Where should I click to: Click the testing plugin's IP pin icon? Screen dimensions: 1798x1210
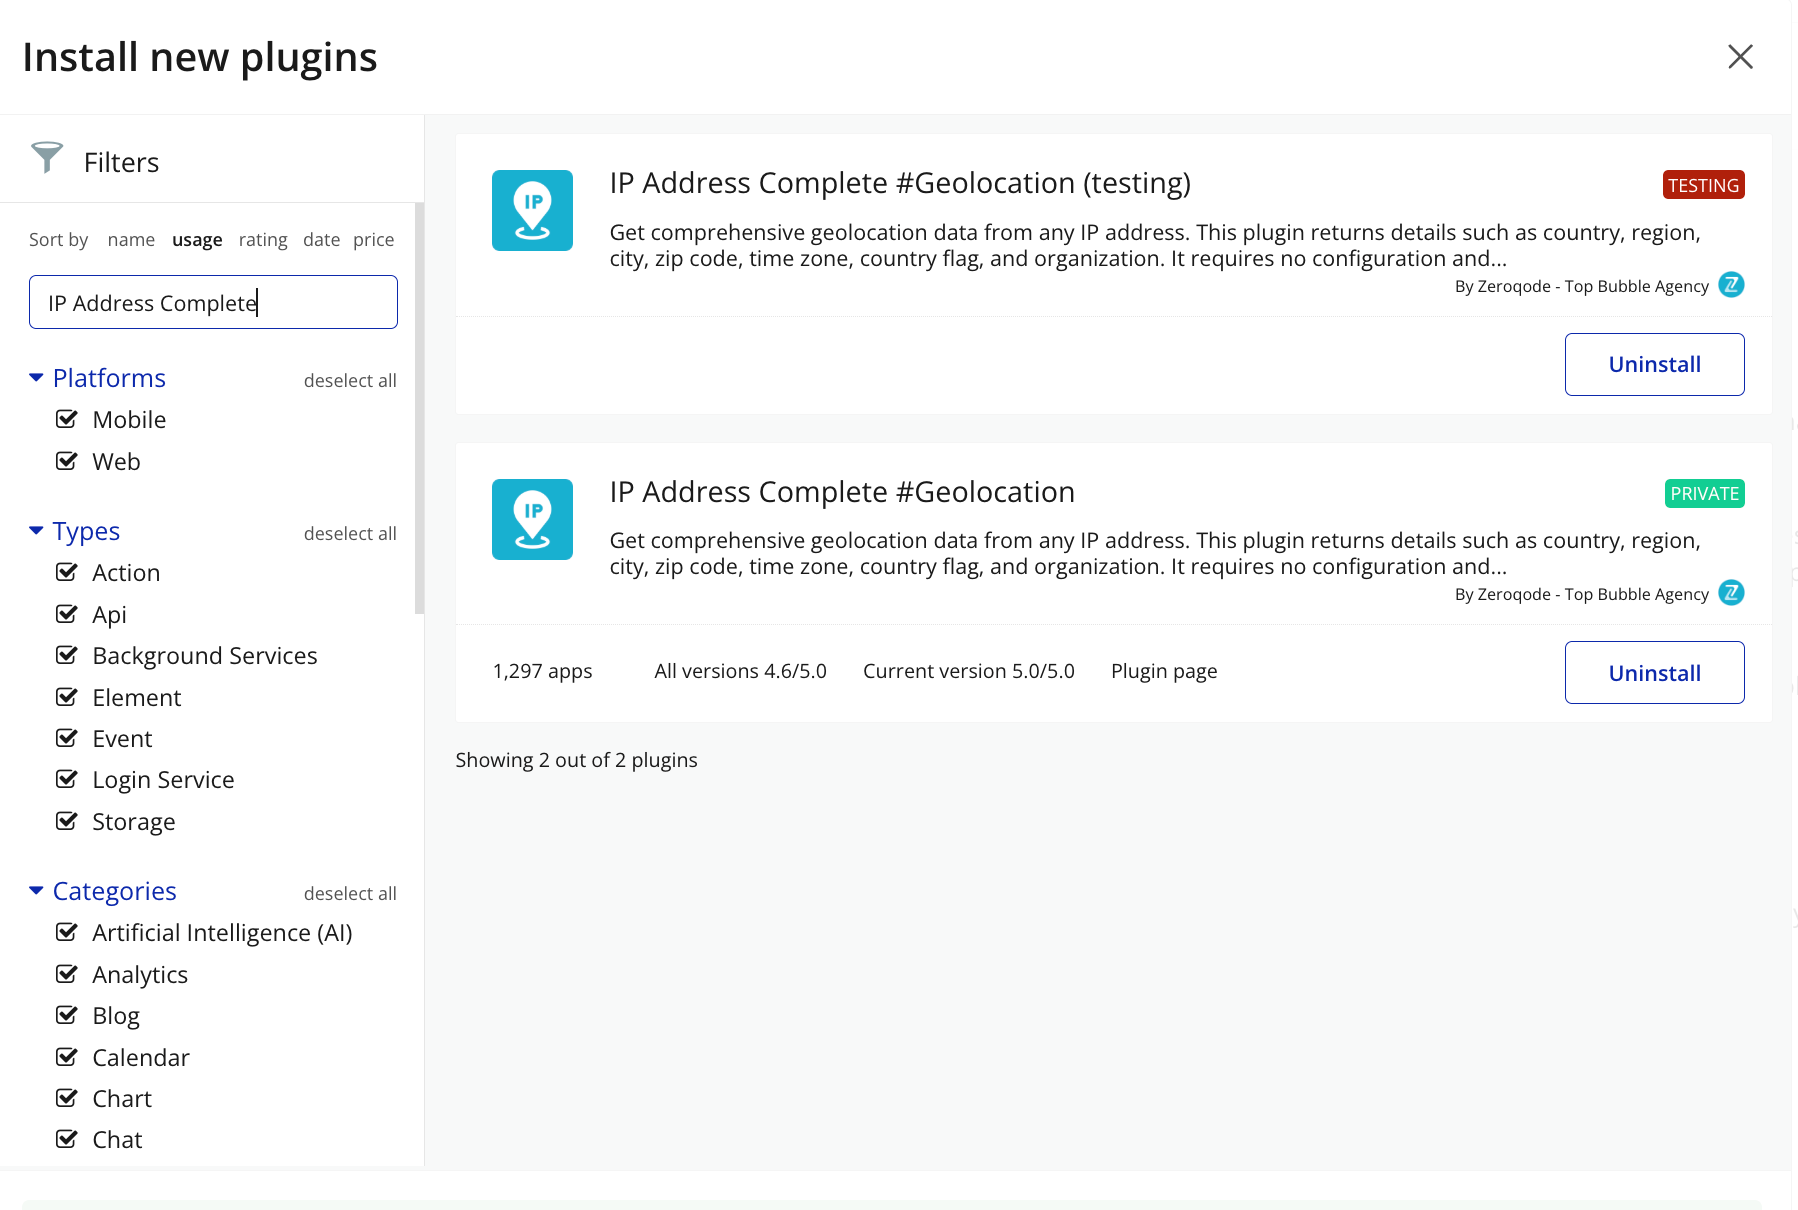532,210
